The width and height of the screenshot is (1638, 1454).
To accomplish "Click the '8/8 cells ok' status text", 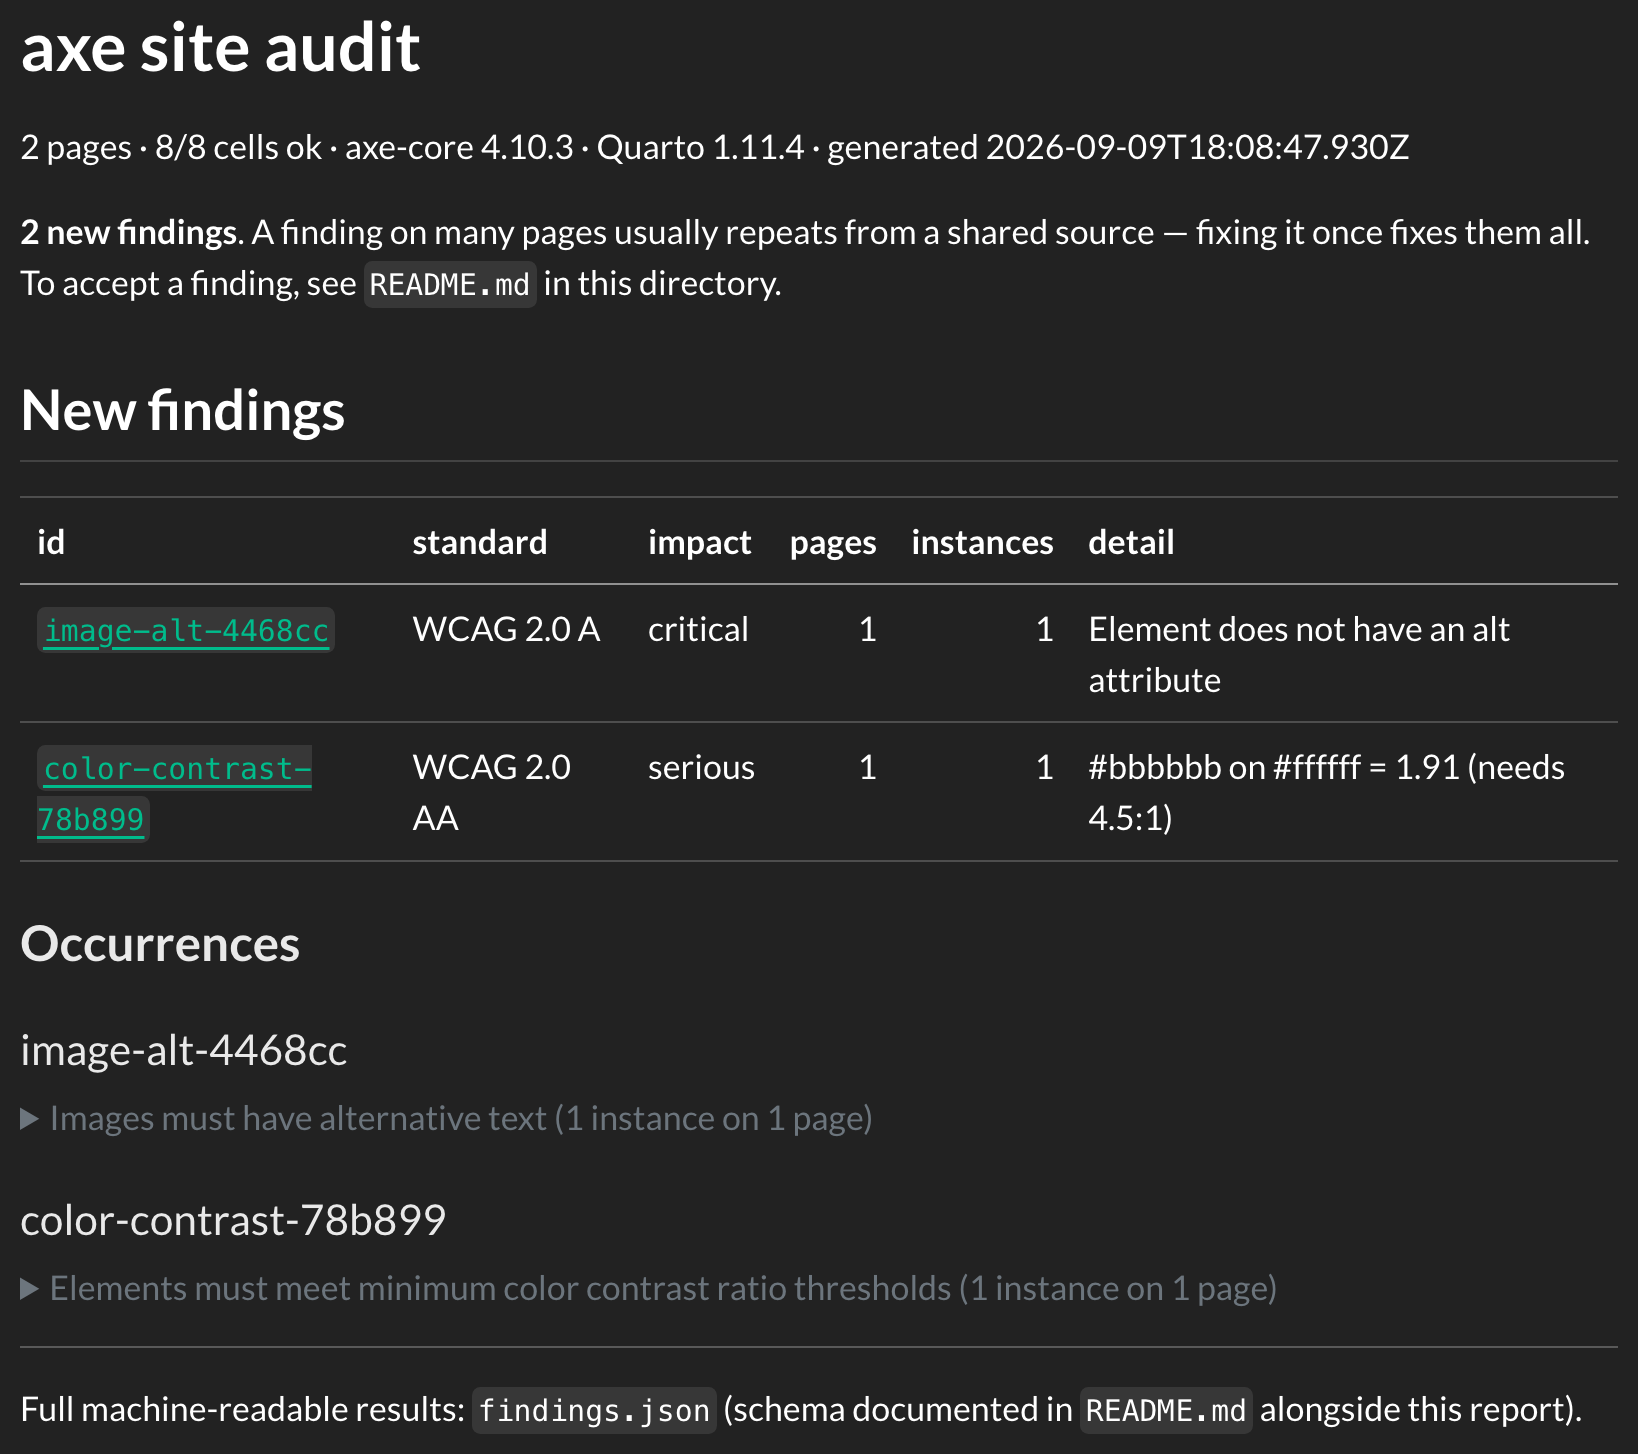I will pos(238,148).
